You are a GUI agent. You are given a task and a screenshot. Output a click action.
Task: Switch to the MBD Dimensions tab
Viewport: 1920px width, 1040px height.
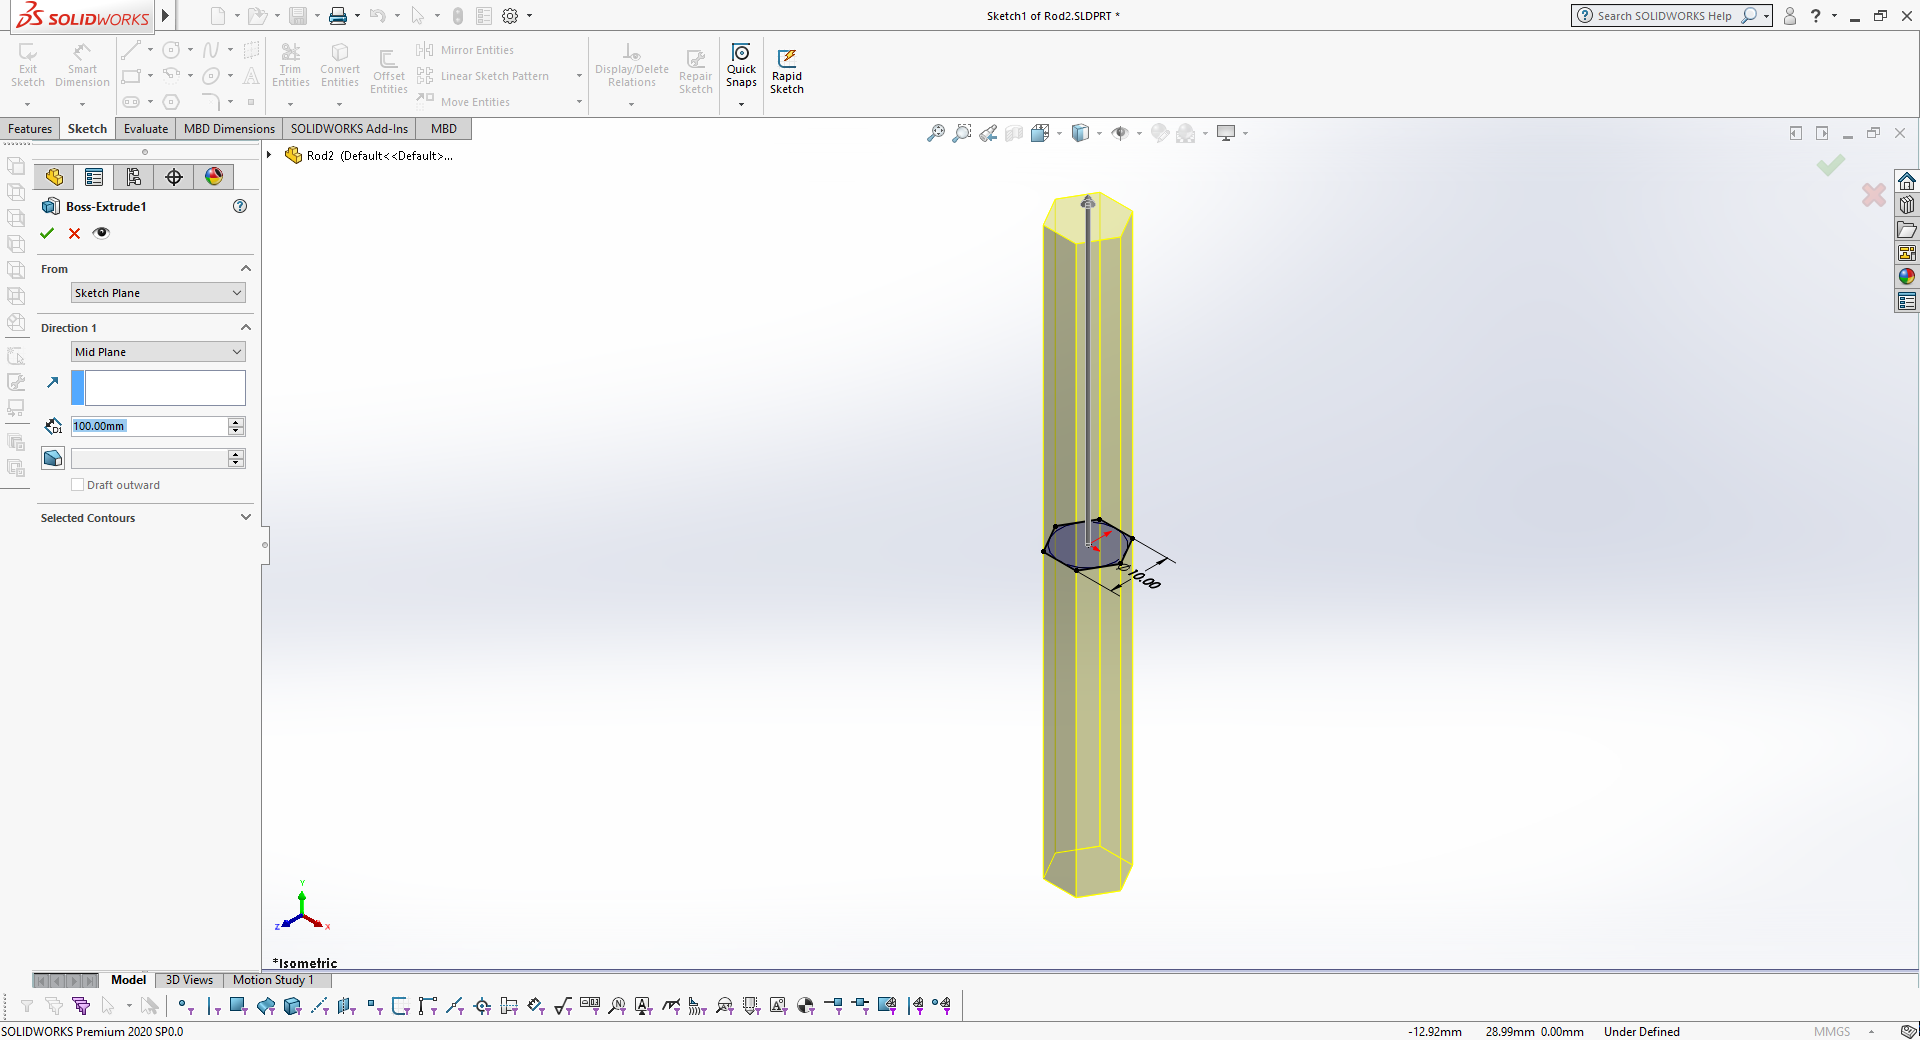229,129
